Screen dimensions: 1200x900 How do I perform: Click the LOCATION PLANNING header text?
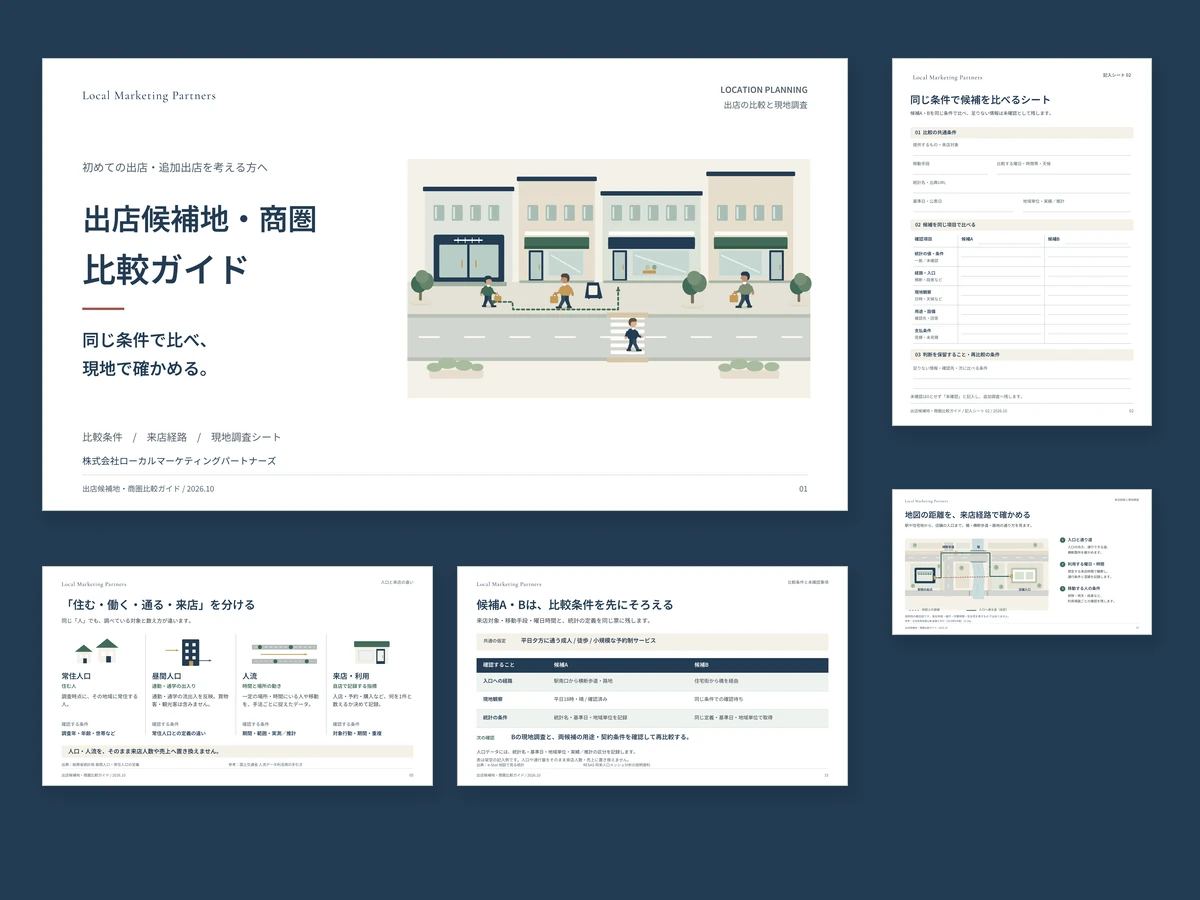[x=764, y=90]
